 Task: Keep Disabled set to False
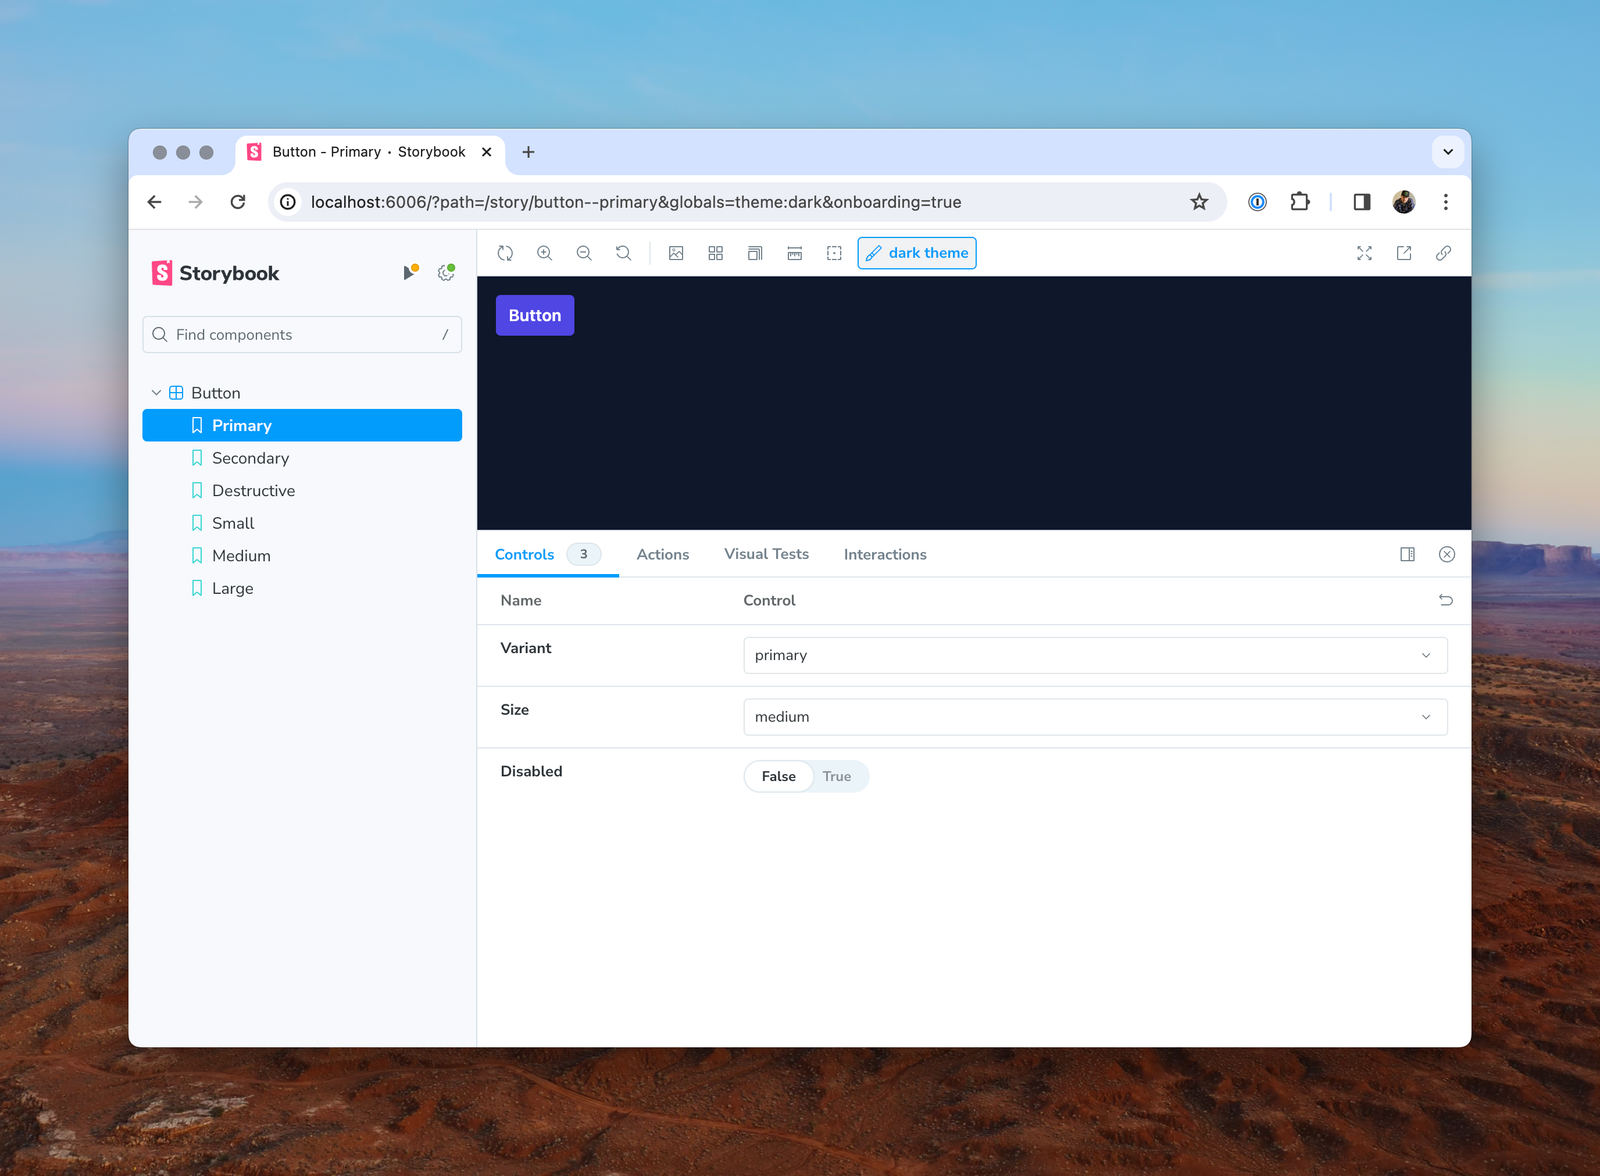coord(778,776)
